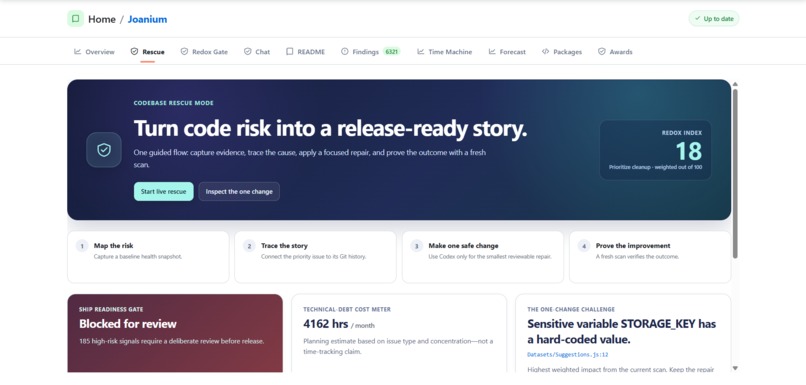
Task: Open the Packages tab
Action: coord(562,52)
